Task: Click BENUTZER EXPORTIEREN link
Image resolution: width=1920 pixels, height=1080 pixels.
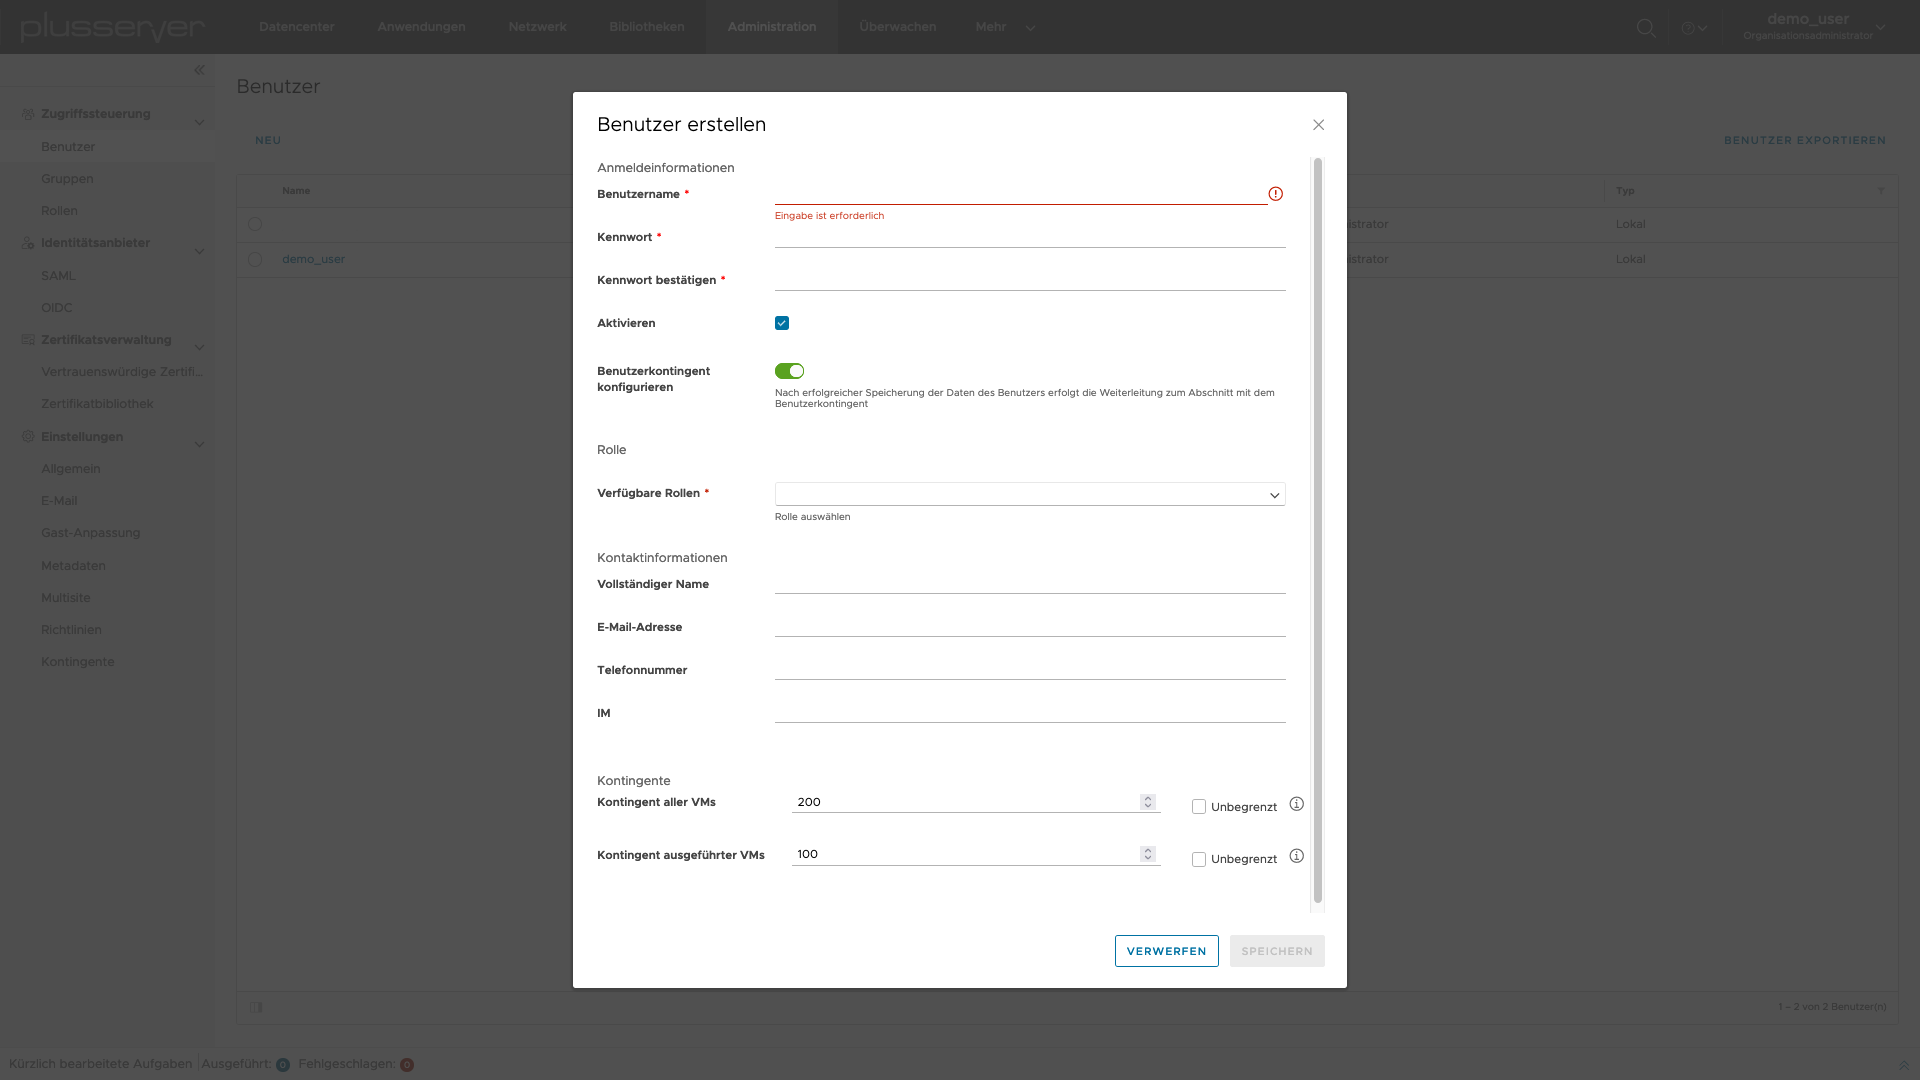Action: [1804, 141]
